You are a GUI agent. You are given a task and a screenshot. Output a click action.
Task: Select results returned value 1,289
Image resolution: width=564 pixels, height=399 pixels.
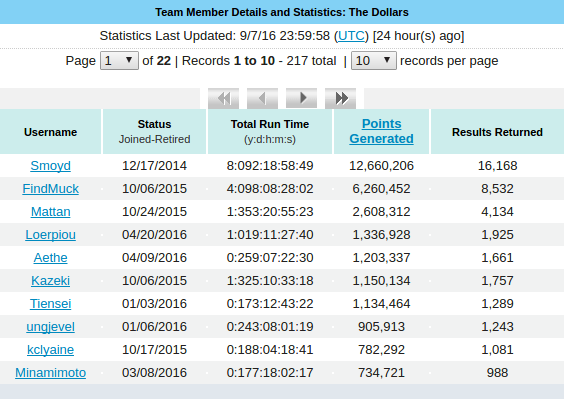pyautogui.click(x=497, y=304)
